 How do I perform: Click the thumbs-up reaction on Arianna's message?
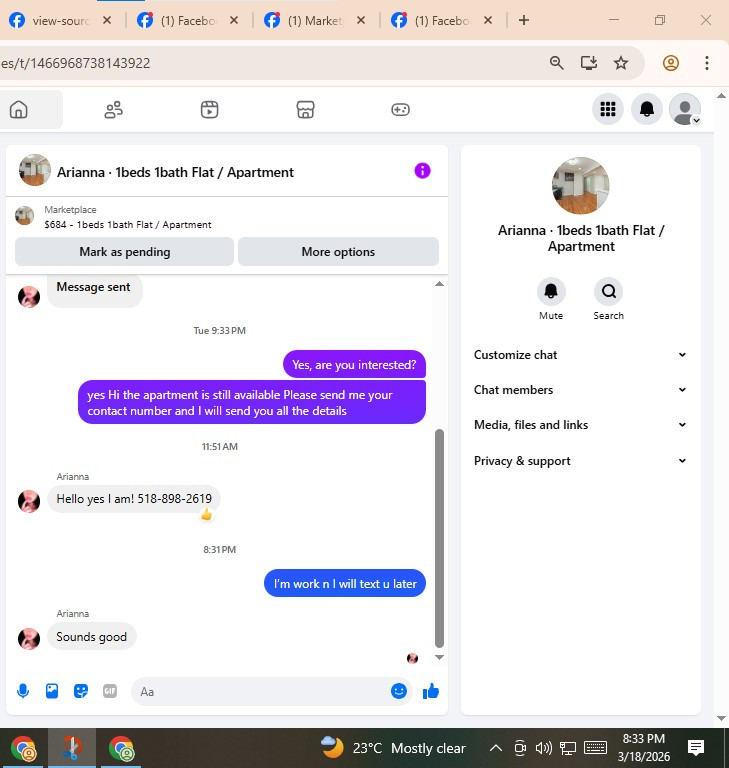pyautogui.click(x=206, y=514)
